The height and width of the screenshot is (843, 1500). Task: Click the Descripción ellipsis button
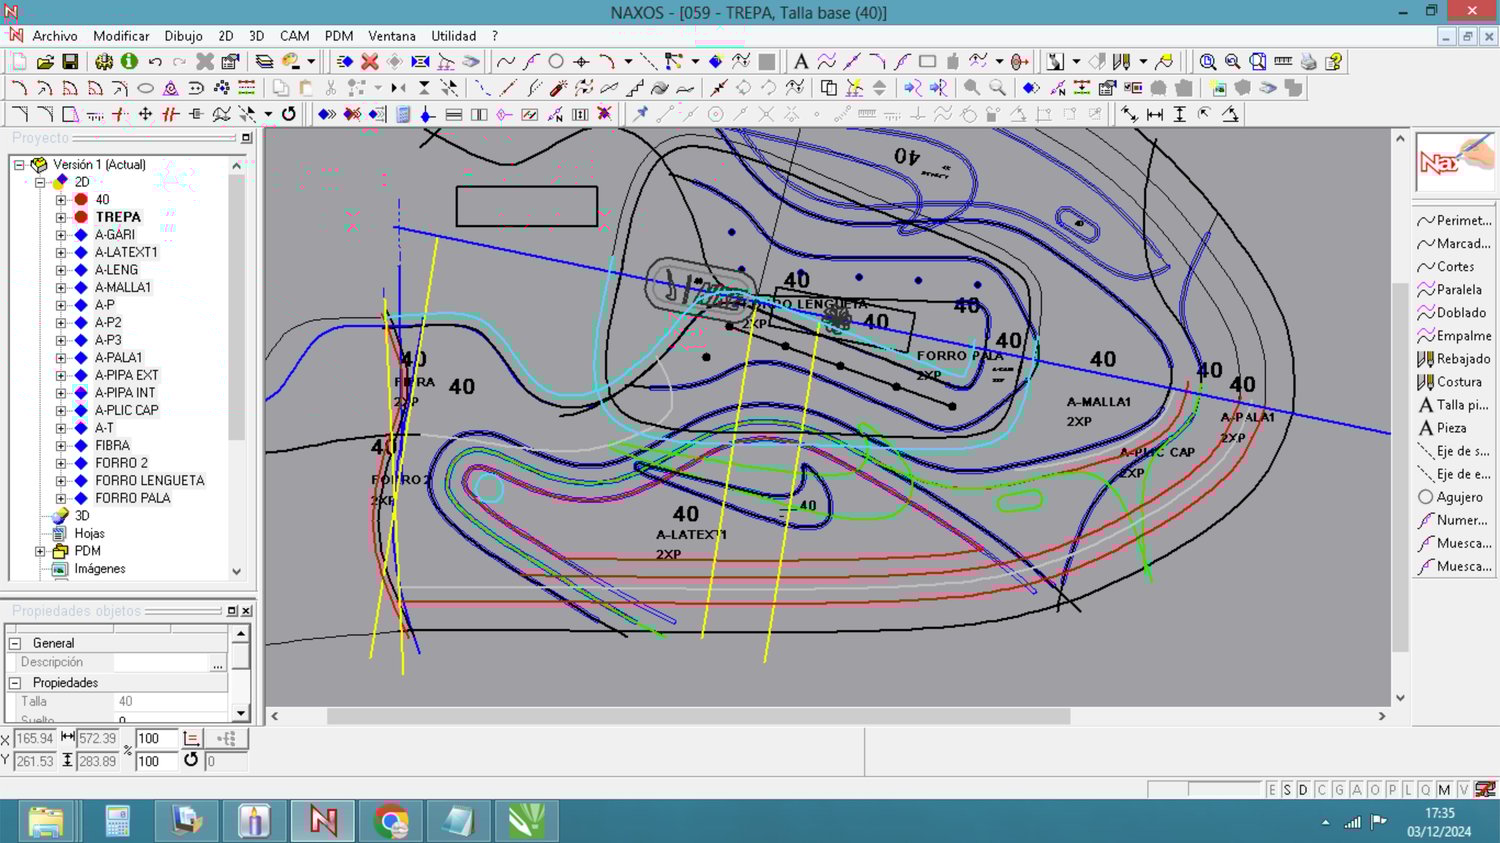[217, 663]
